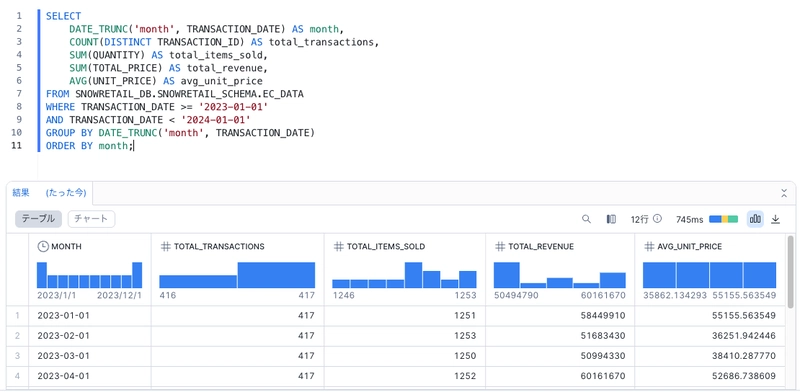The height and width of the screenshot is (392, 800).
Task: Toggle the column statistics chart icon
Action: pyautogui.click(x=755, y=219)
